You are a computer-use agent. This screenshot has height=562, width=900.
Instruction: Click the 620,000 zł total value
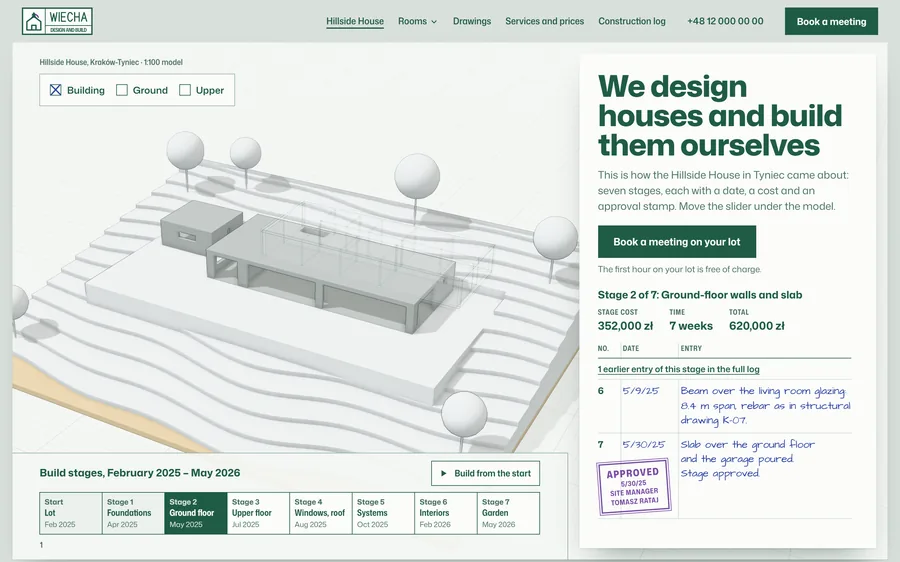[757, 326]
